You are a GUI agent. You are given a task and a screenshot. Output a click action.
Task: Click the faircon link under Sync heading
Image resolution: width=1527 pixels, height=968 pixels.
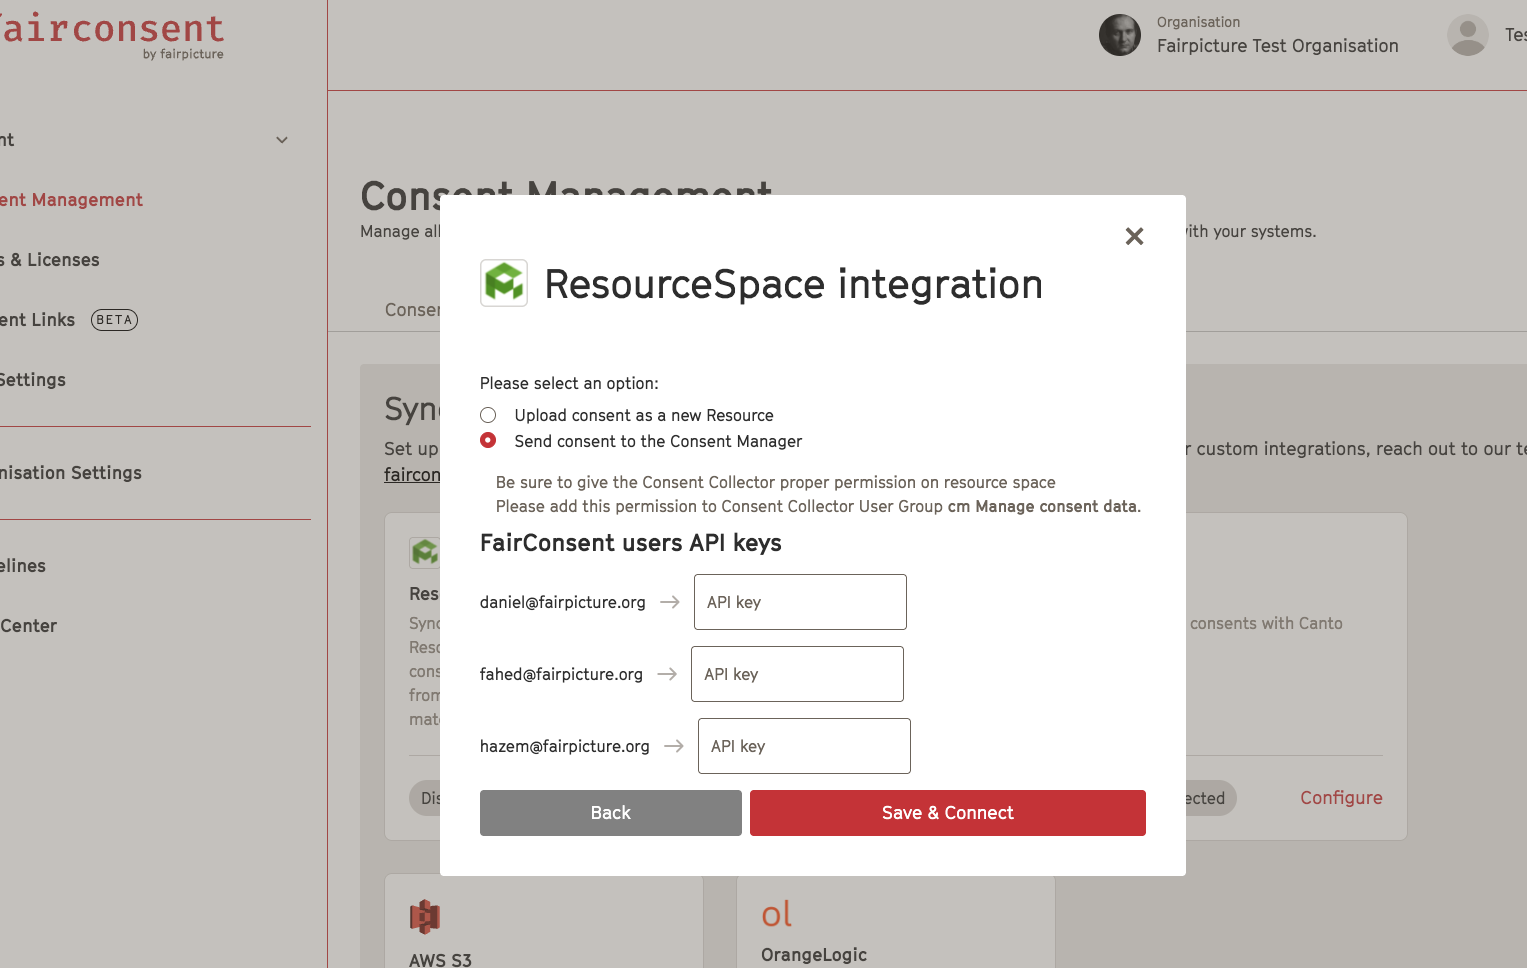[x=412, y=475]
